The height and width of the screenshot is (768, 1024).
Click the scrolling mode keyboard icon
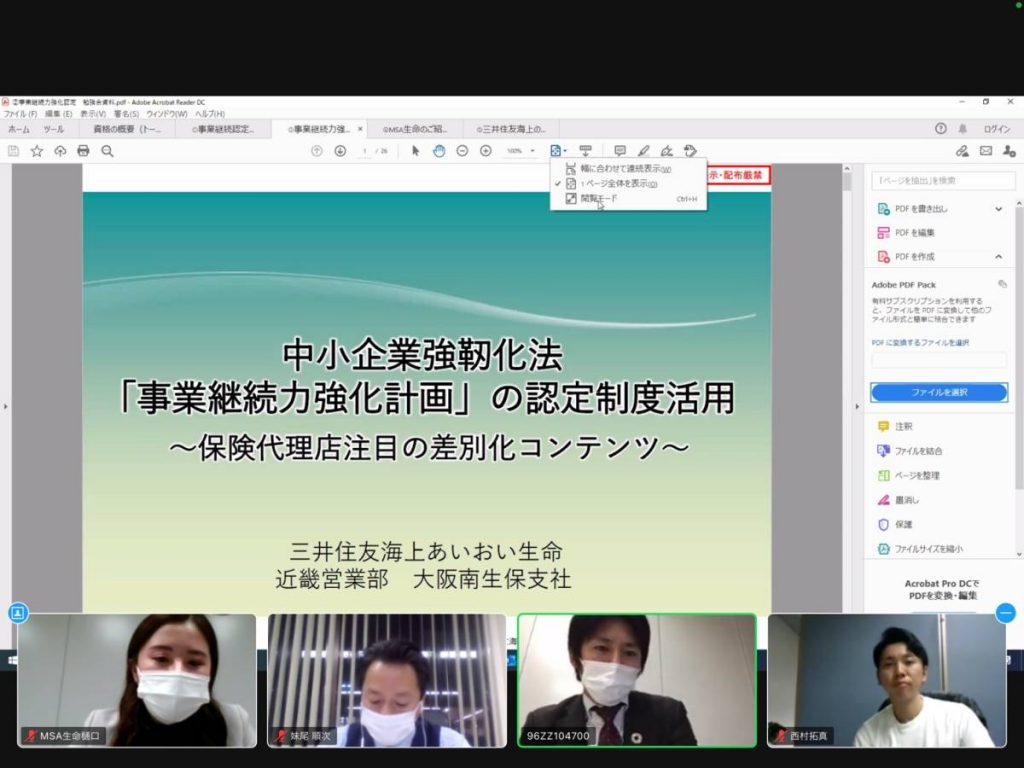coord(585,151)
